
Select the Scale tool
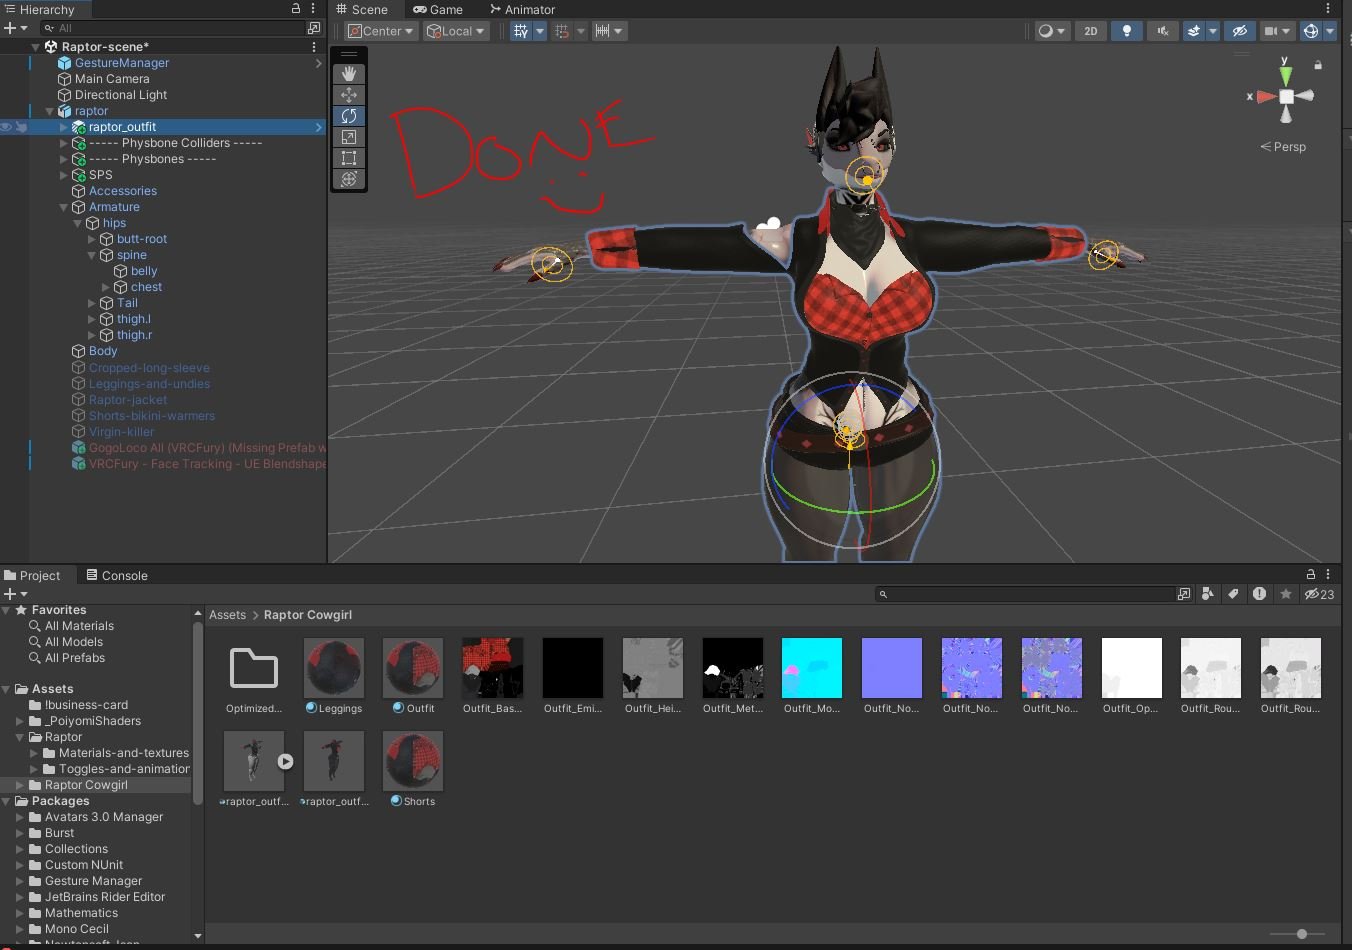(349, 137)
